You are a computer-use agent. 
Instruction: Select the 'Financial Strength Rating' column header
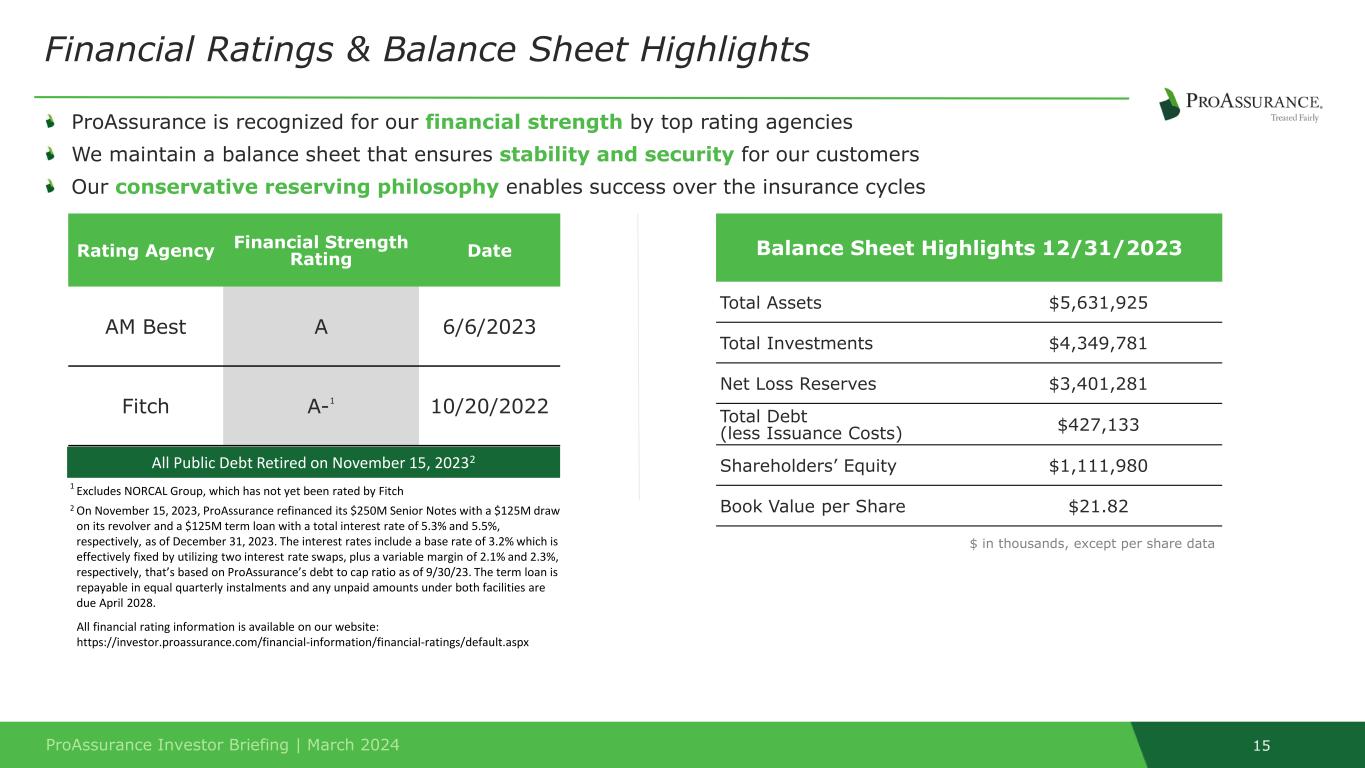[320, 251]
